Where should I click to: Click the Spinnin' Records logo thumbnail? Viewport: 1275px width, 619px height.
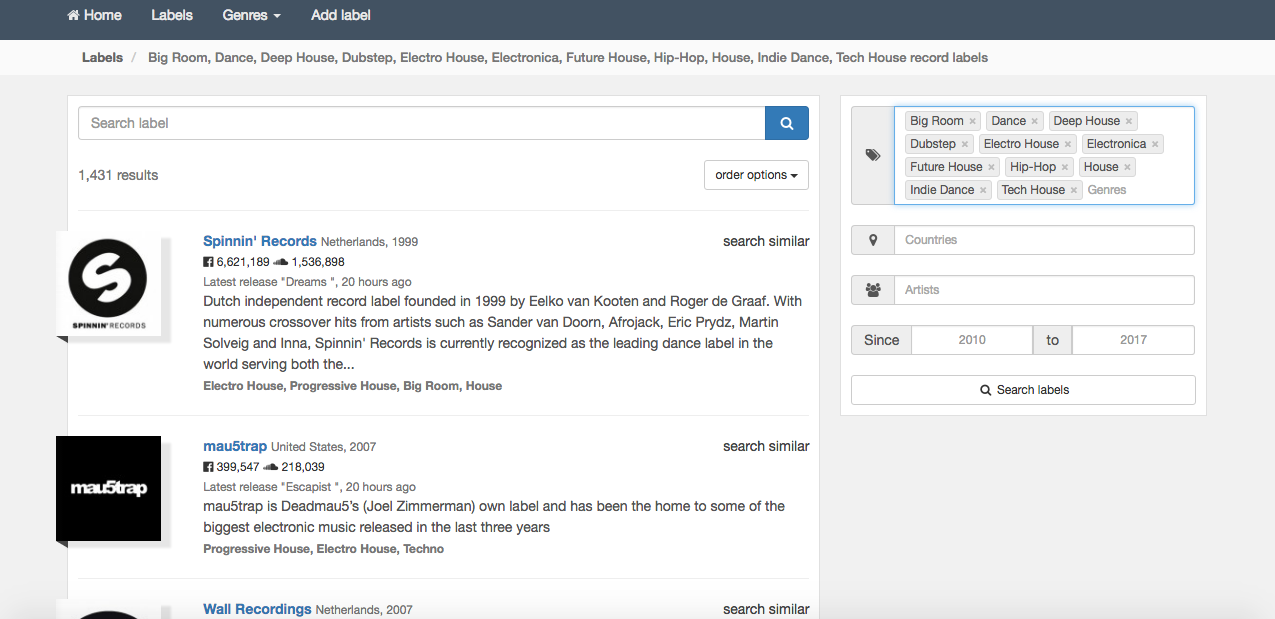109,284
